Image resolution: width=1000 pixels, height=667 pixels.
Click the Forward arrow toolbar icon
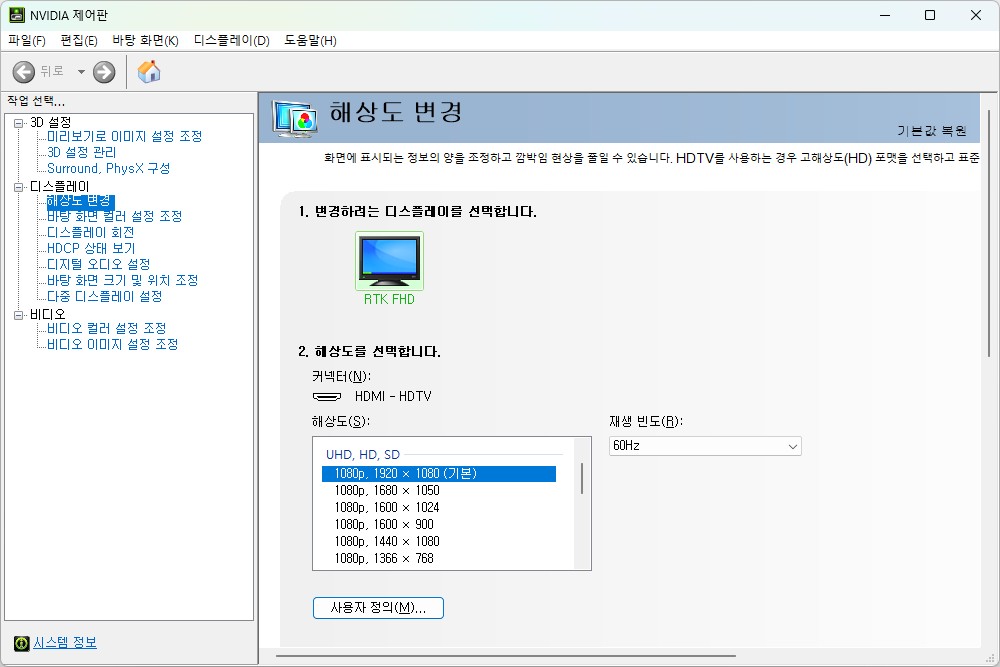(x=104, y=72)
